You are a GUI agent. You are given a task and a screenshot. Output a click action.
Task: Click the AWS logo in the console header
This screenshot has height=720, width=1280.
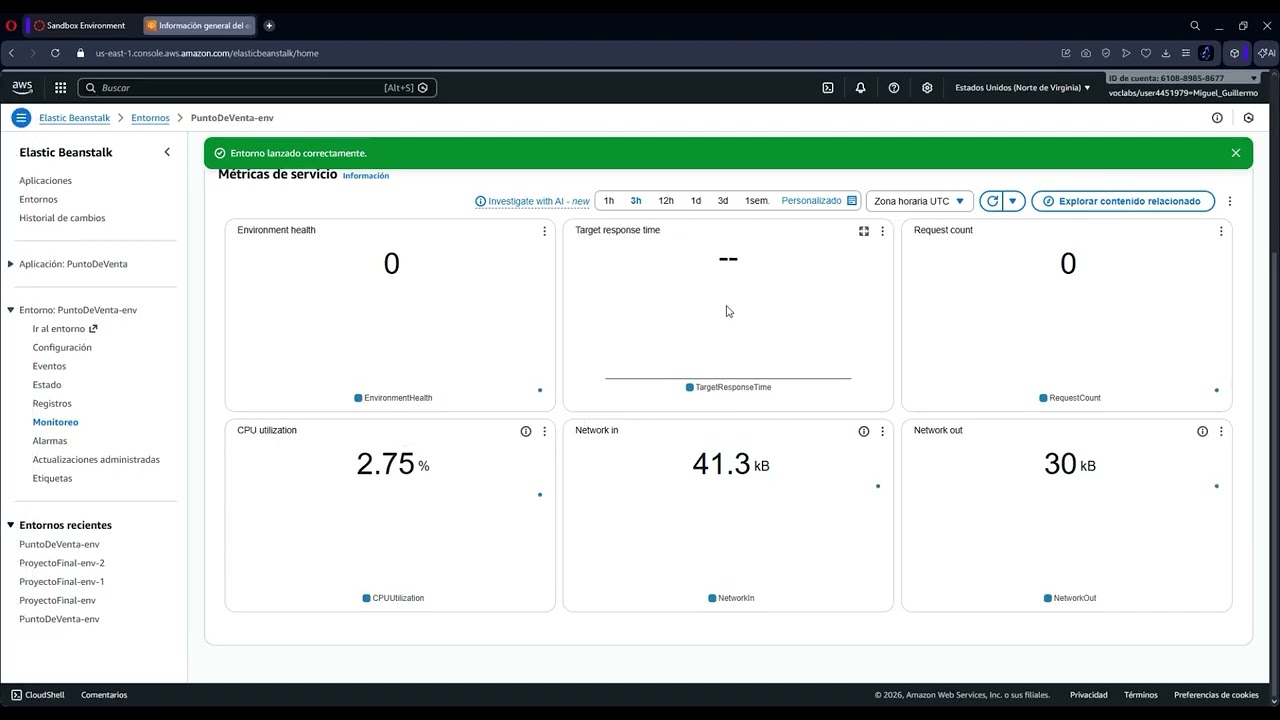22,88
